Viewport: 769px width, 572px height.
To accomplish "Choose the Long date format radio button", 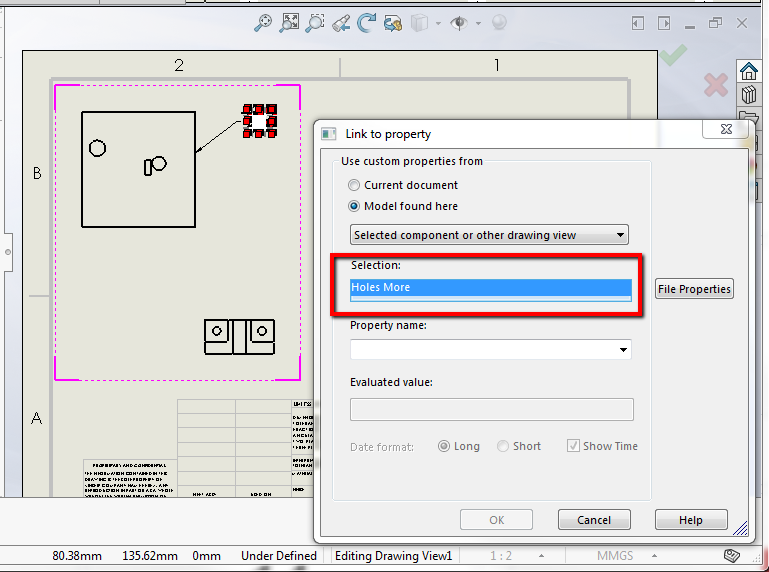I will tap(443, 446).
